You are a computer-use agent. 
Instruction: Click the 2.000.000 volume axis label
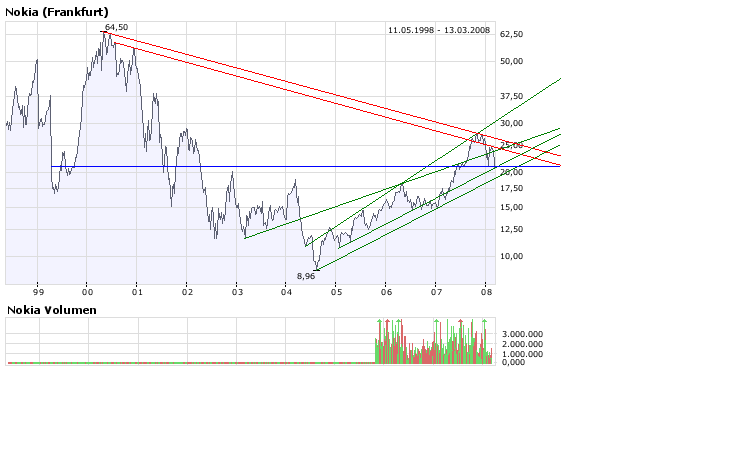(522, 345)
